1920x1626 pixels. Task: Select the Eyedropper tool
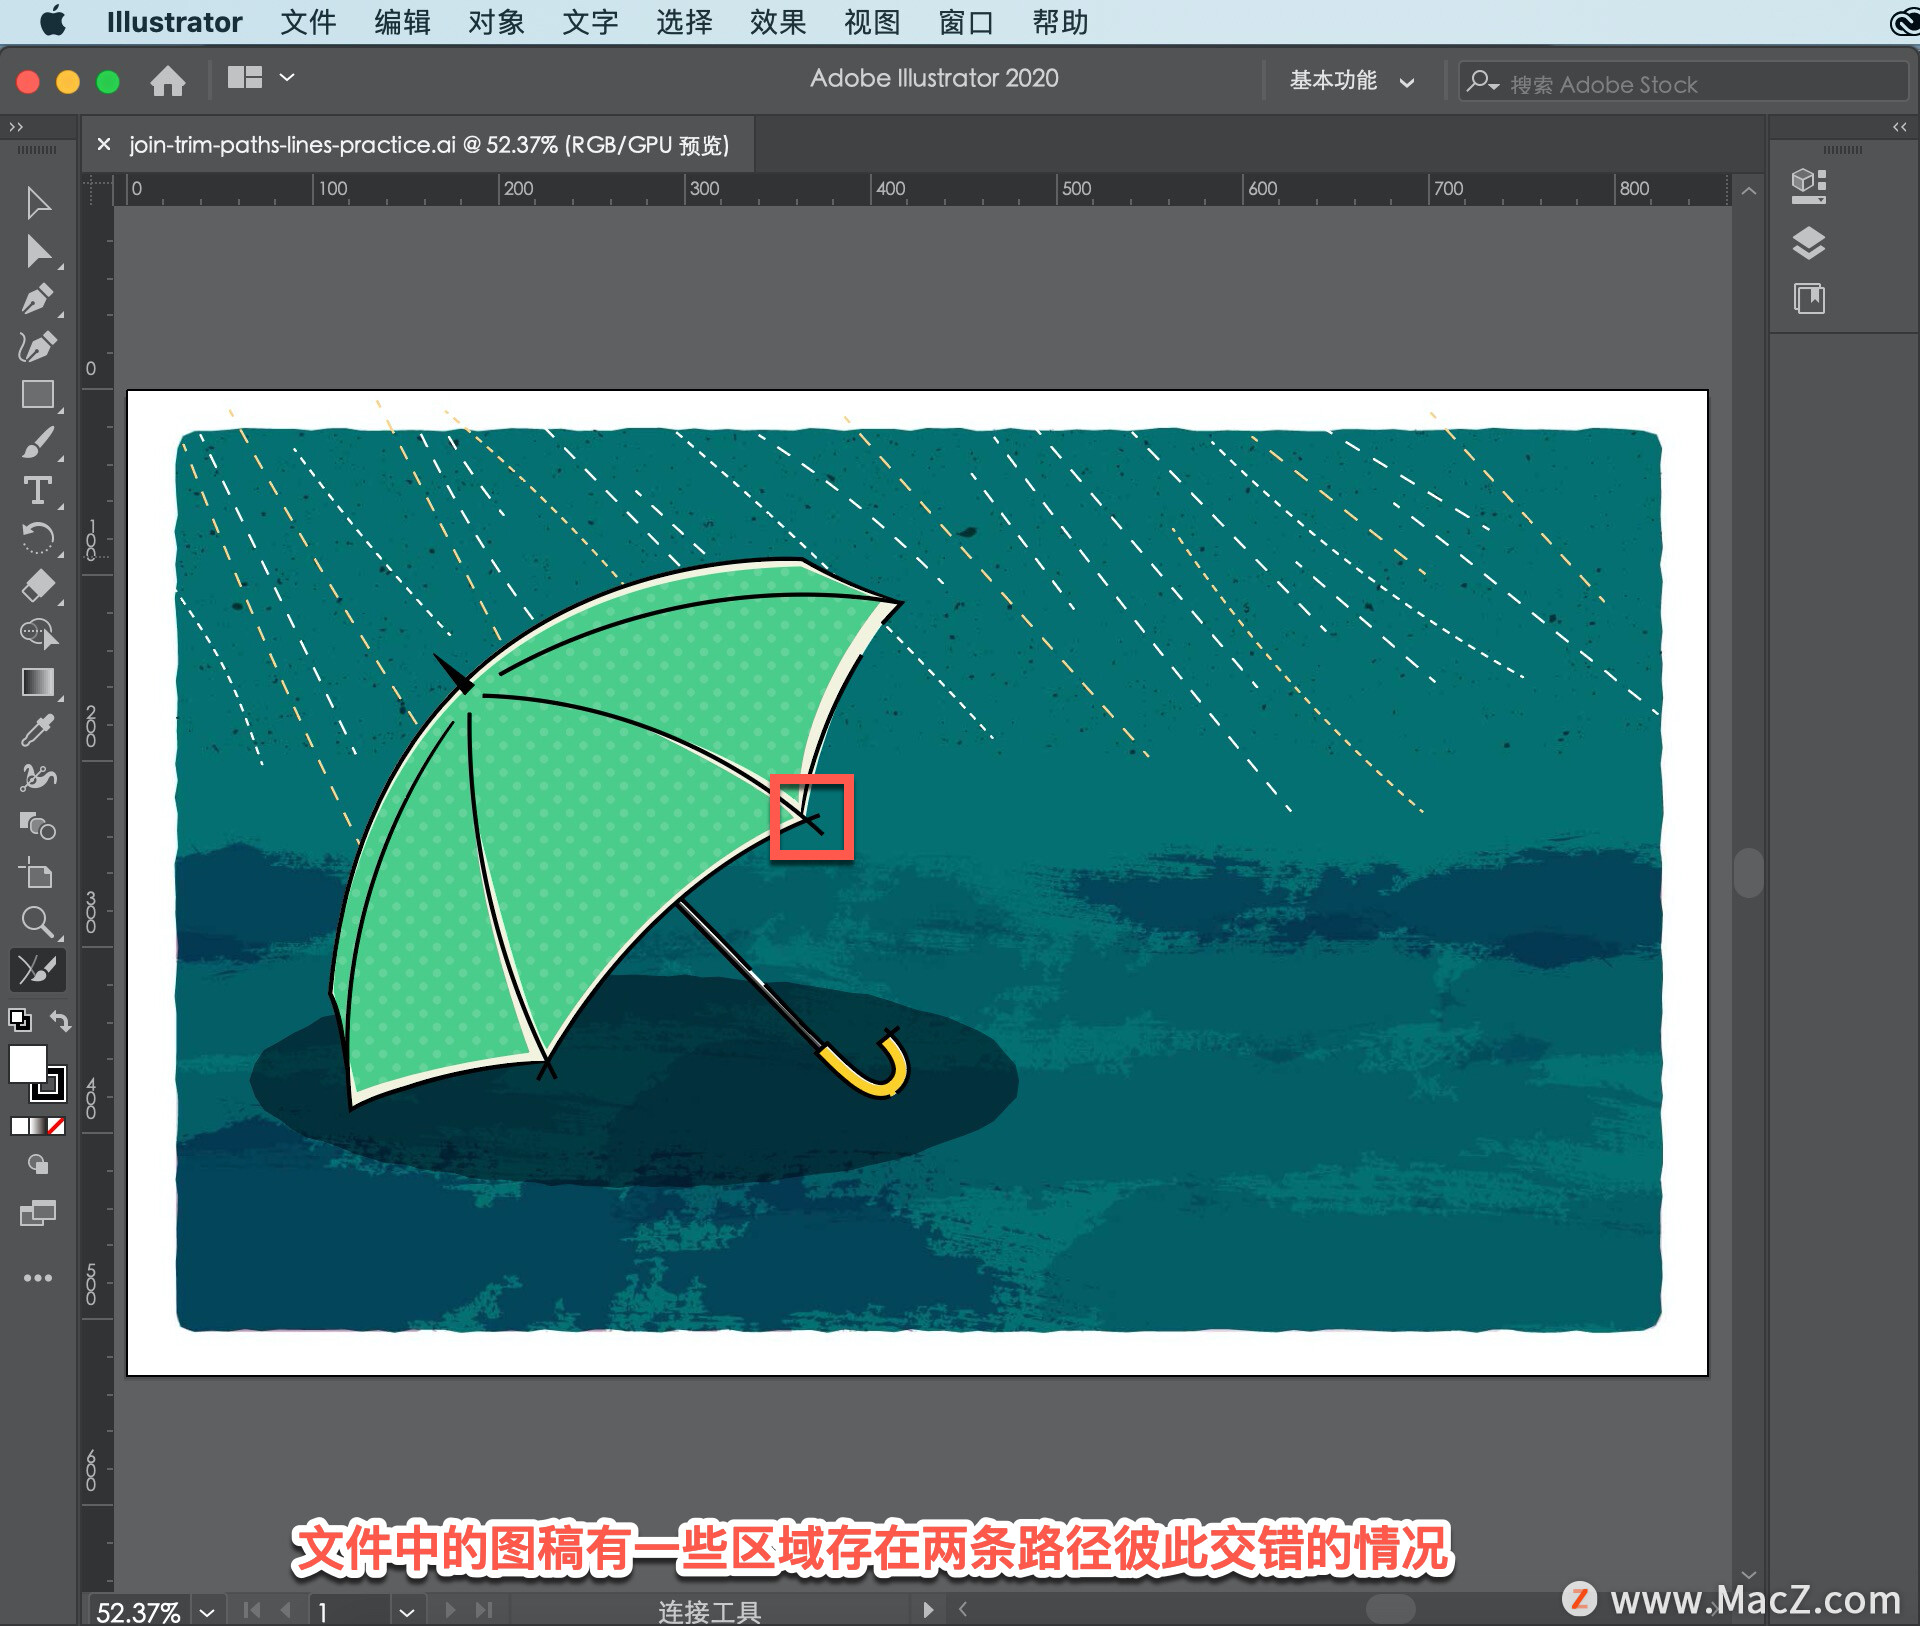tap(38, 730)
